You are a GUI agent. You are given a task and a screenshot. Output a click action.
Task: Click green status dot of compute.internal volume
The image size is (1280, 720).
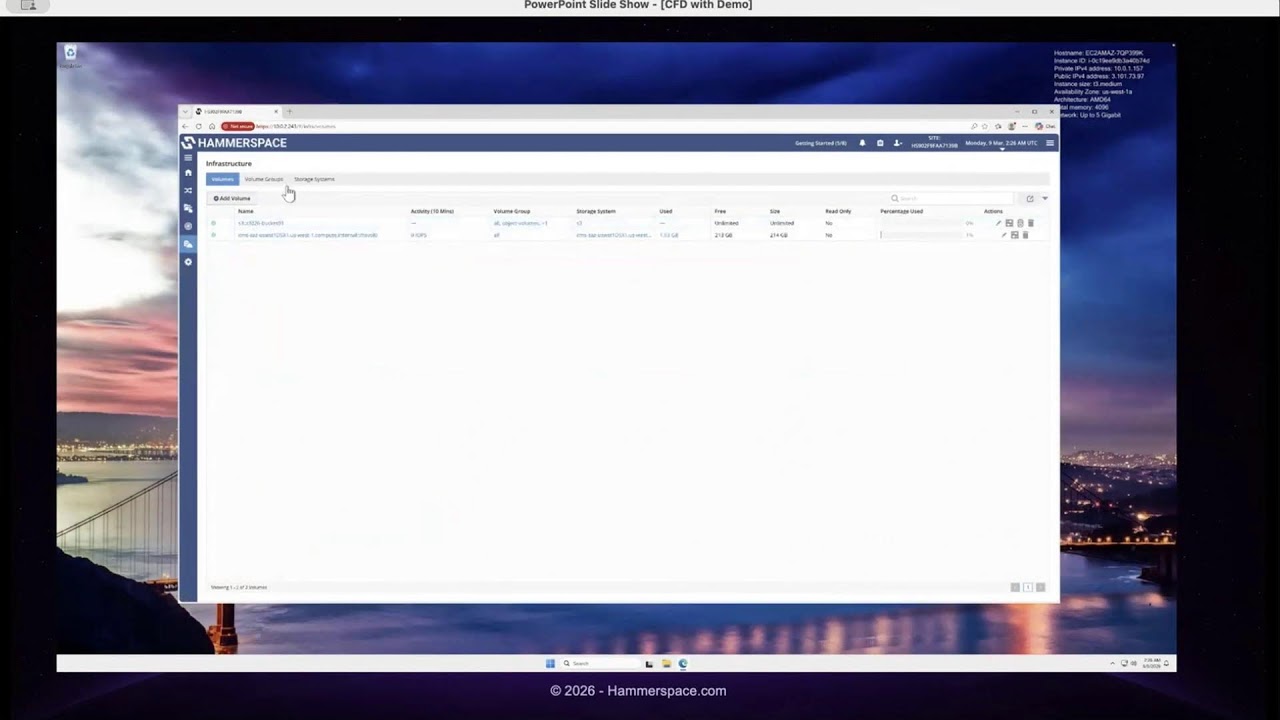(x=213, y=235)
